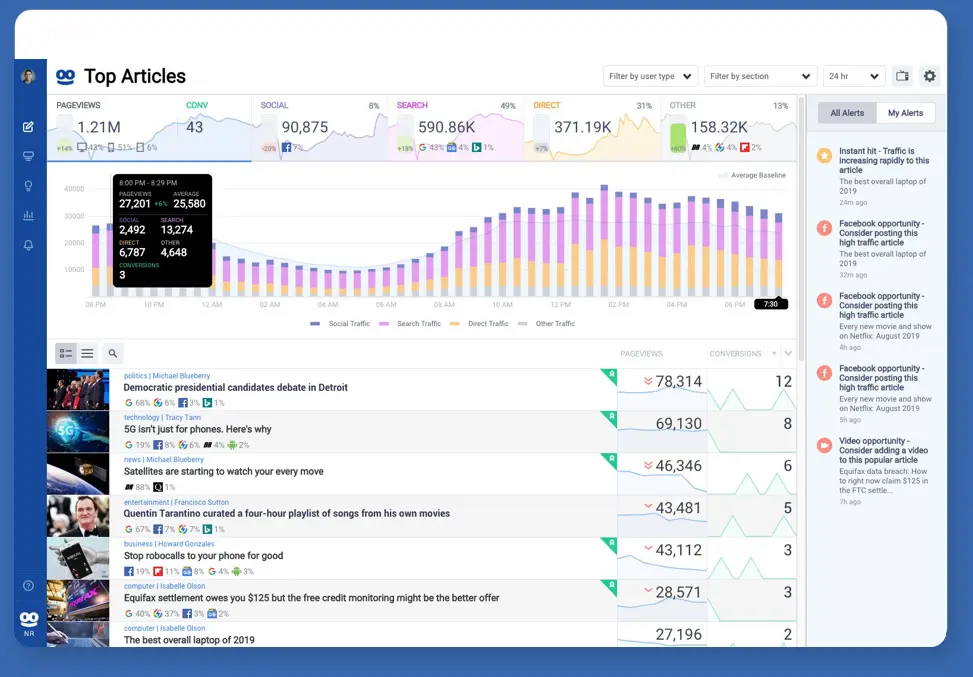Click the tallest chart bar near 02 PM
Image resolution: width=973 pixels, height=677 pixels.
604,240
